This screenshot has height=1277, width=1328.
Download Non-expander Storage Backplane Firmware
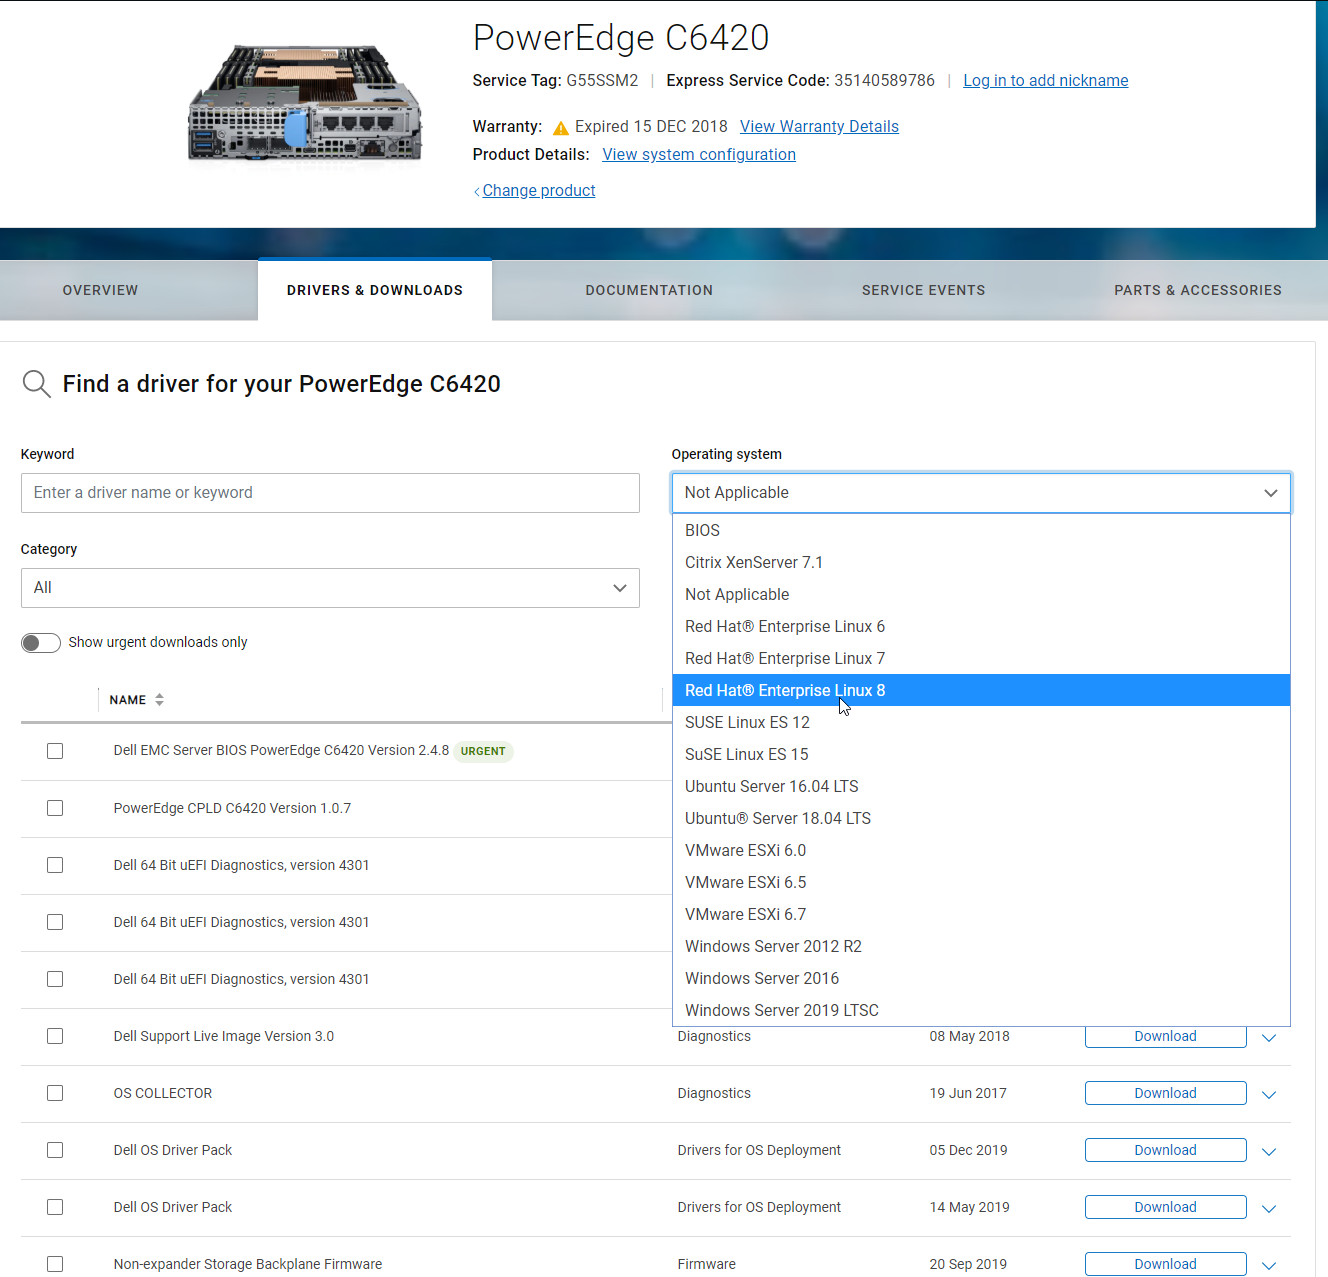click(1166, 1264)
